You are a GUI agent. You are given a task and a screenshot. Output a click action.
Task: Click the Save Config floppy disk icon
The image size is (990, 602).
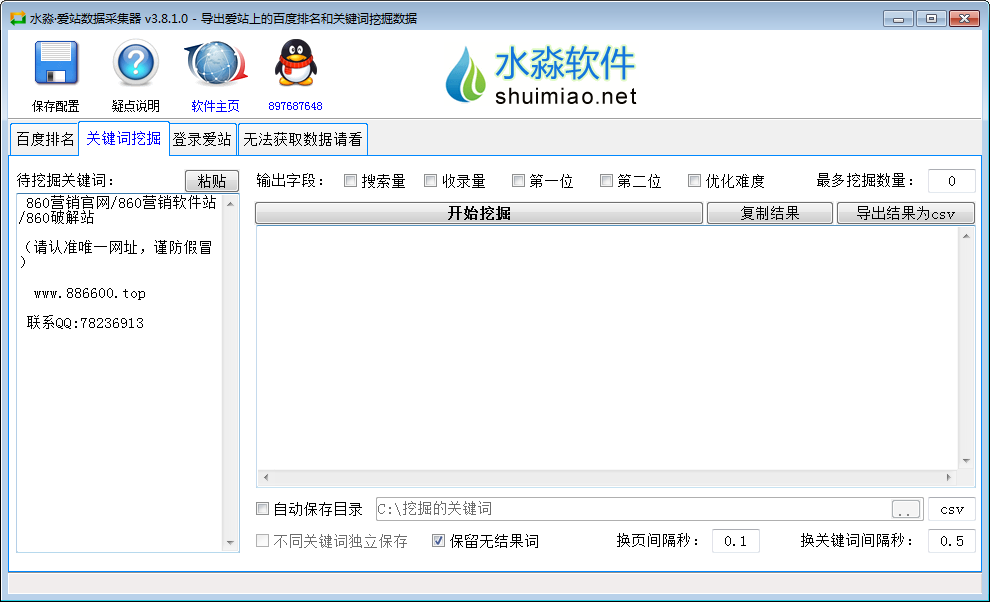56,63
